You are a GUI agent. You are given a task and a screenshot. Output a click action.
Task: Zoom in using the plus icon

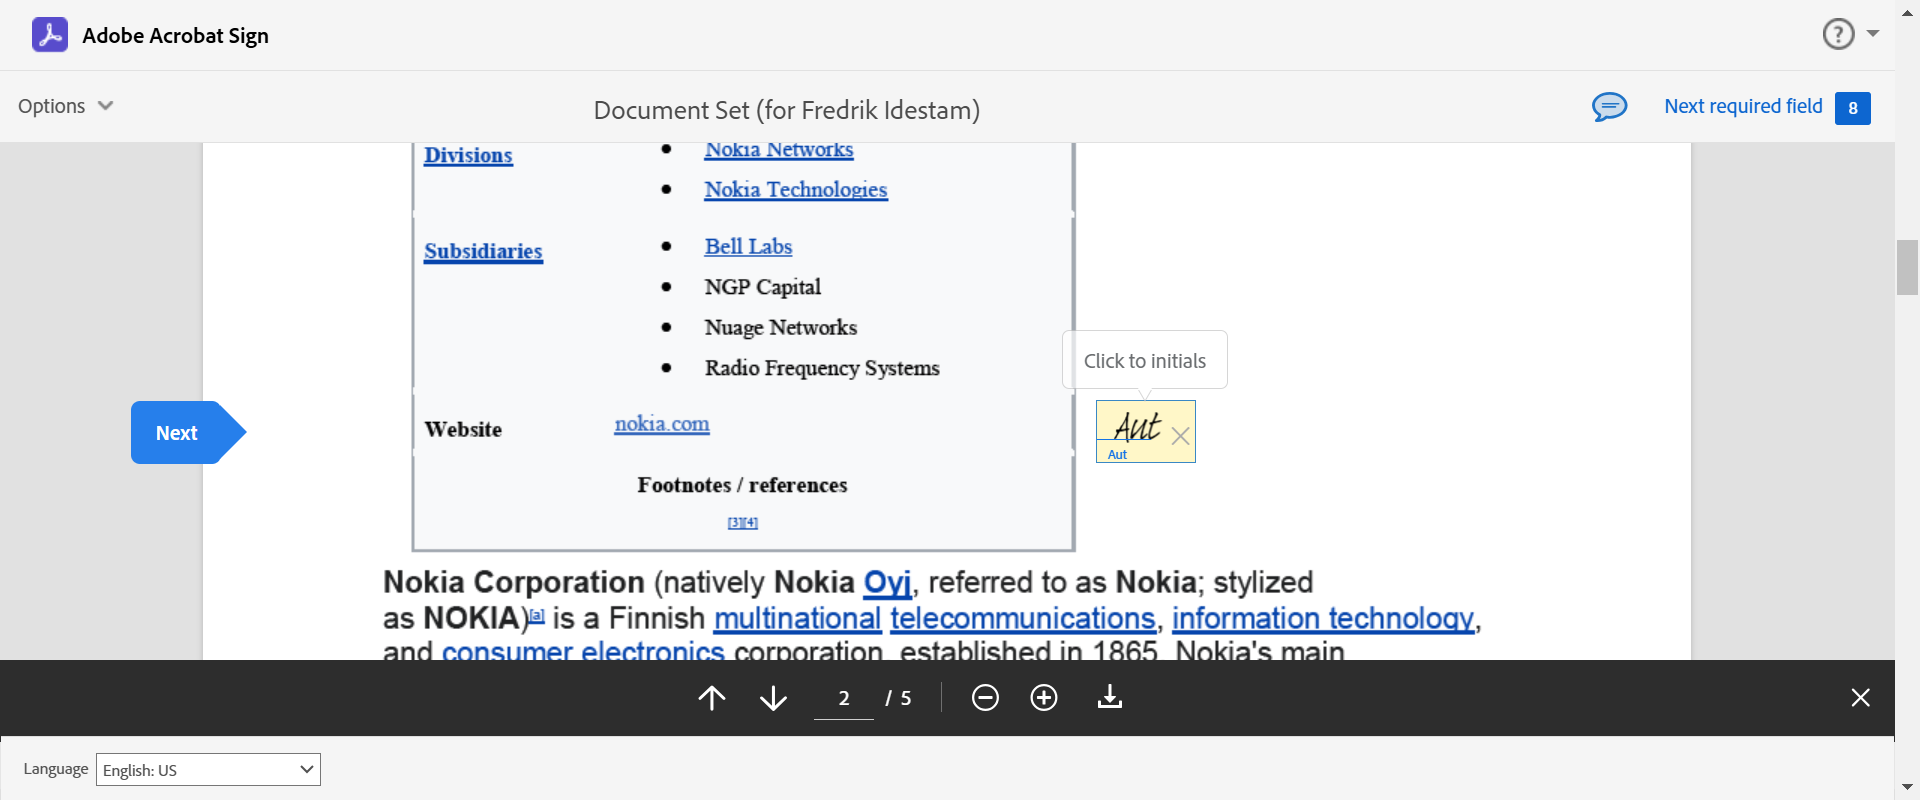click(1044, 697)
